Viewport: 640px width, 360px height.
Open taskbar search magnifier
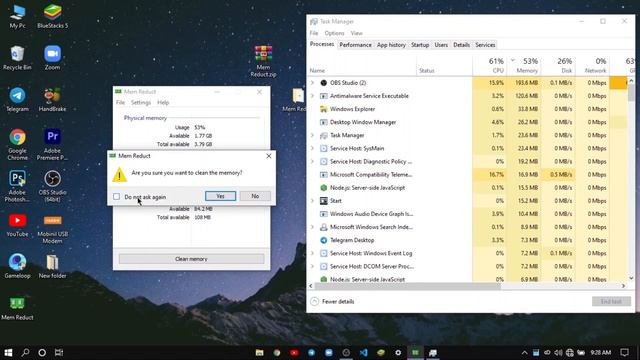coord(25,352)
